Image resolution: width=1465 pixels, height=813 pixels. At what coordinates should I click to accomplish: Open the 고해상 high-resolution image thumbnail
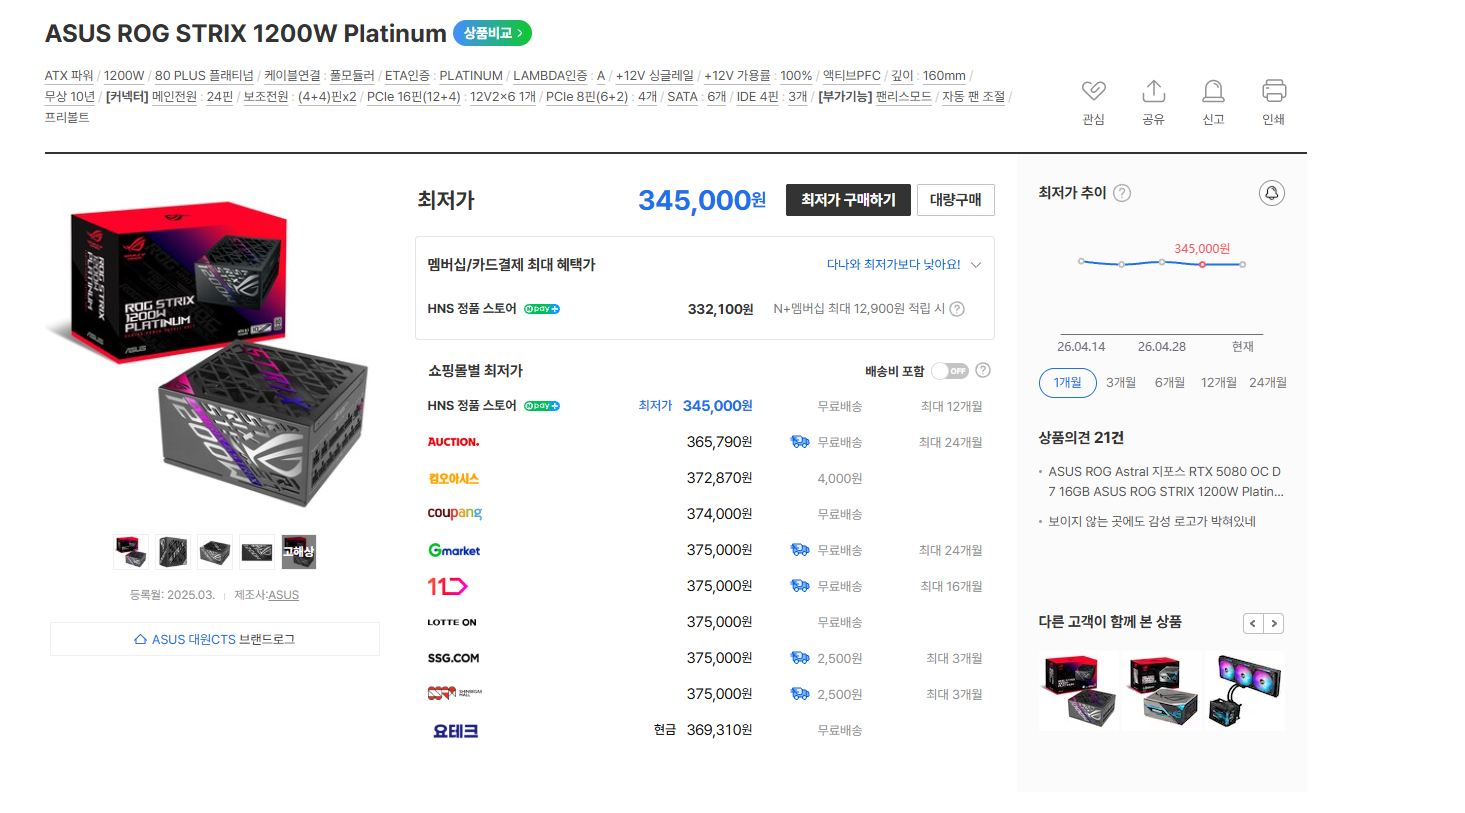click(299, 551)
